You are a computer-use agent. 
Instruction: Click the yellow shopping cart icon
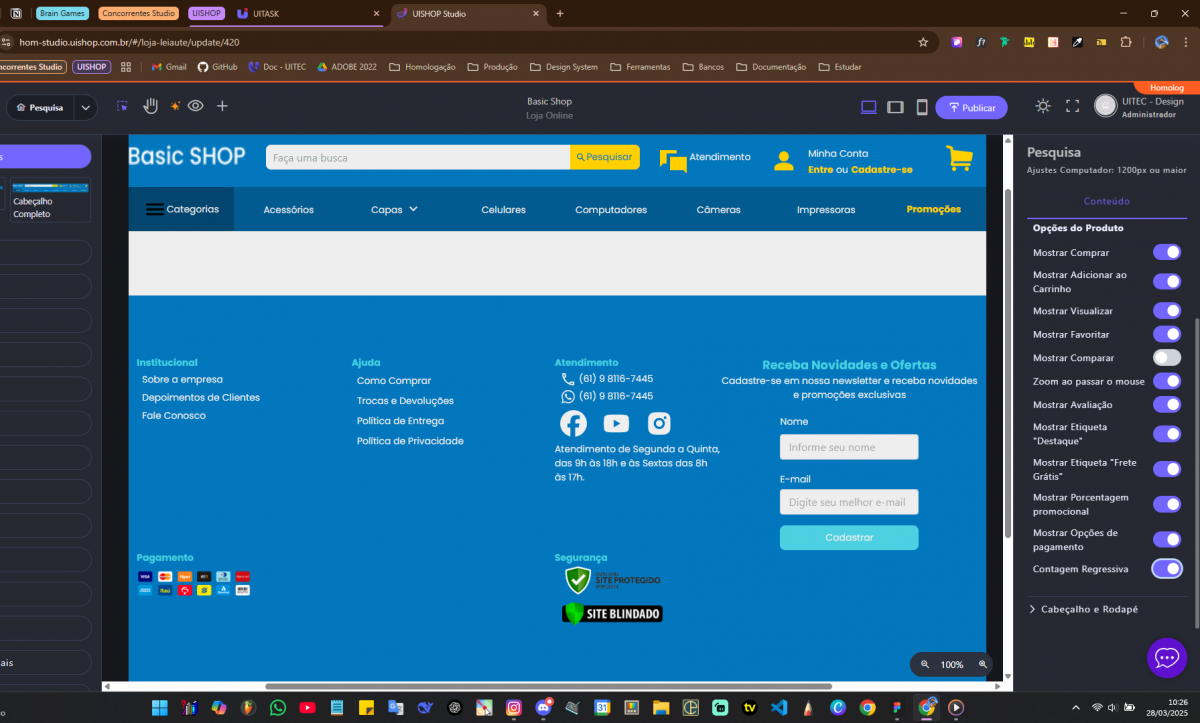959,158
